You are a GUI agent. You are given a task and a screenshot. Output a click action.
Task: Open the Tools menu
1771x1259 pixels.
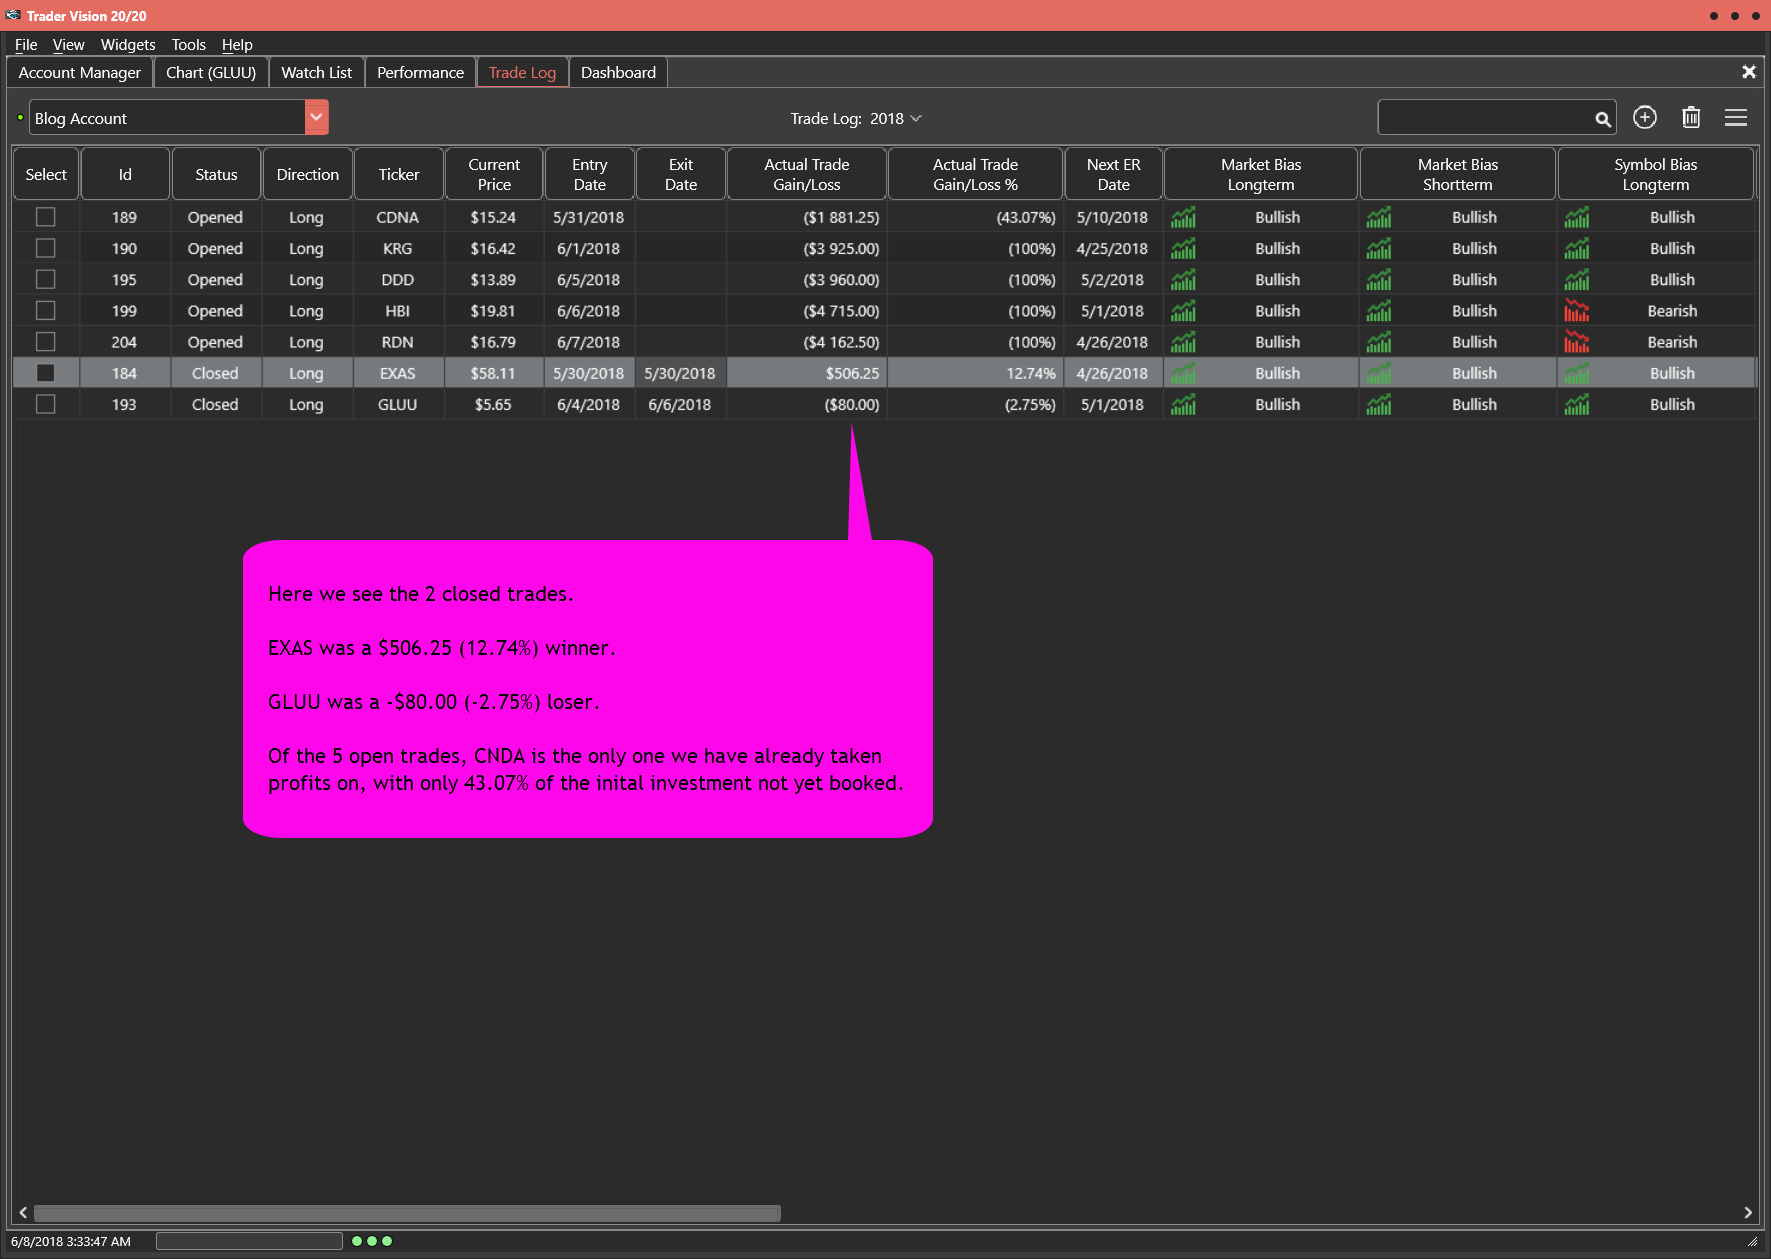click(188, 44)
